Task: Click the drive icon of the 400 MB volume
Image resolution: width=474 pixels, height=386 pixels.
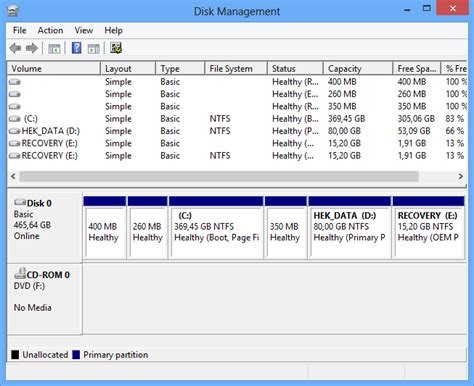Action: click(x=15, y=82)
